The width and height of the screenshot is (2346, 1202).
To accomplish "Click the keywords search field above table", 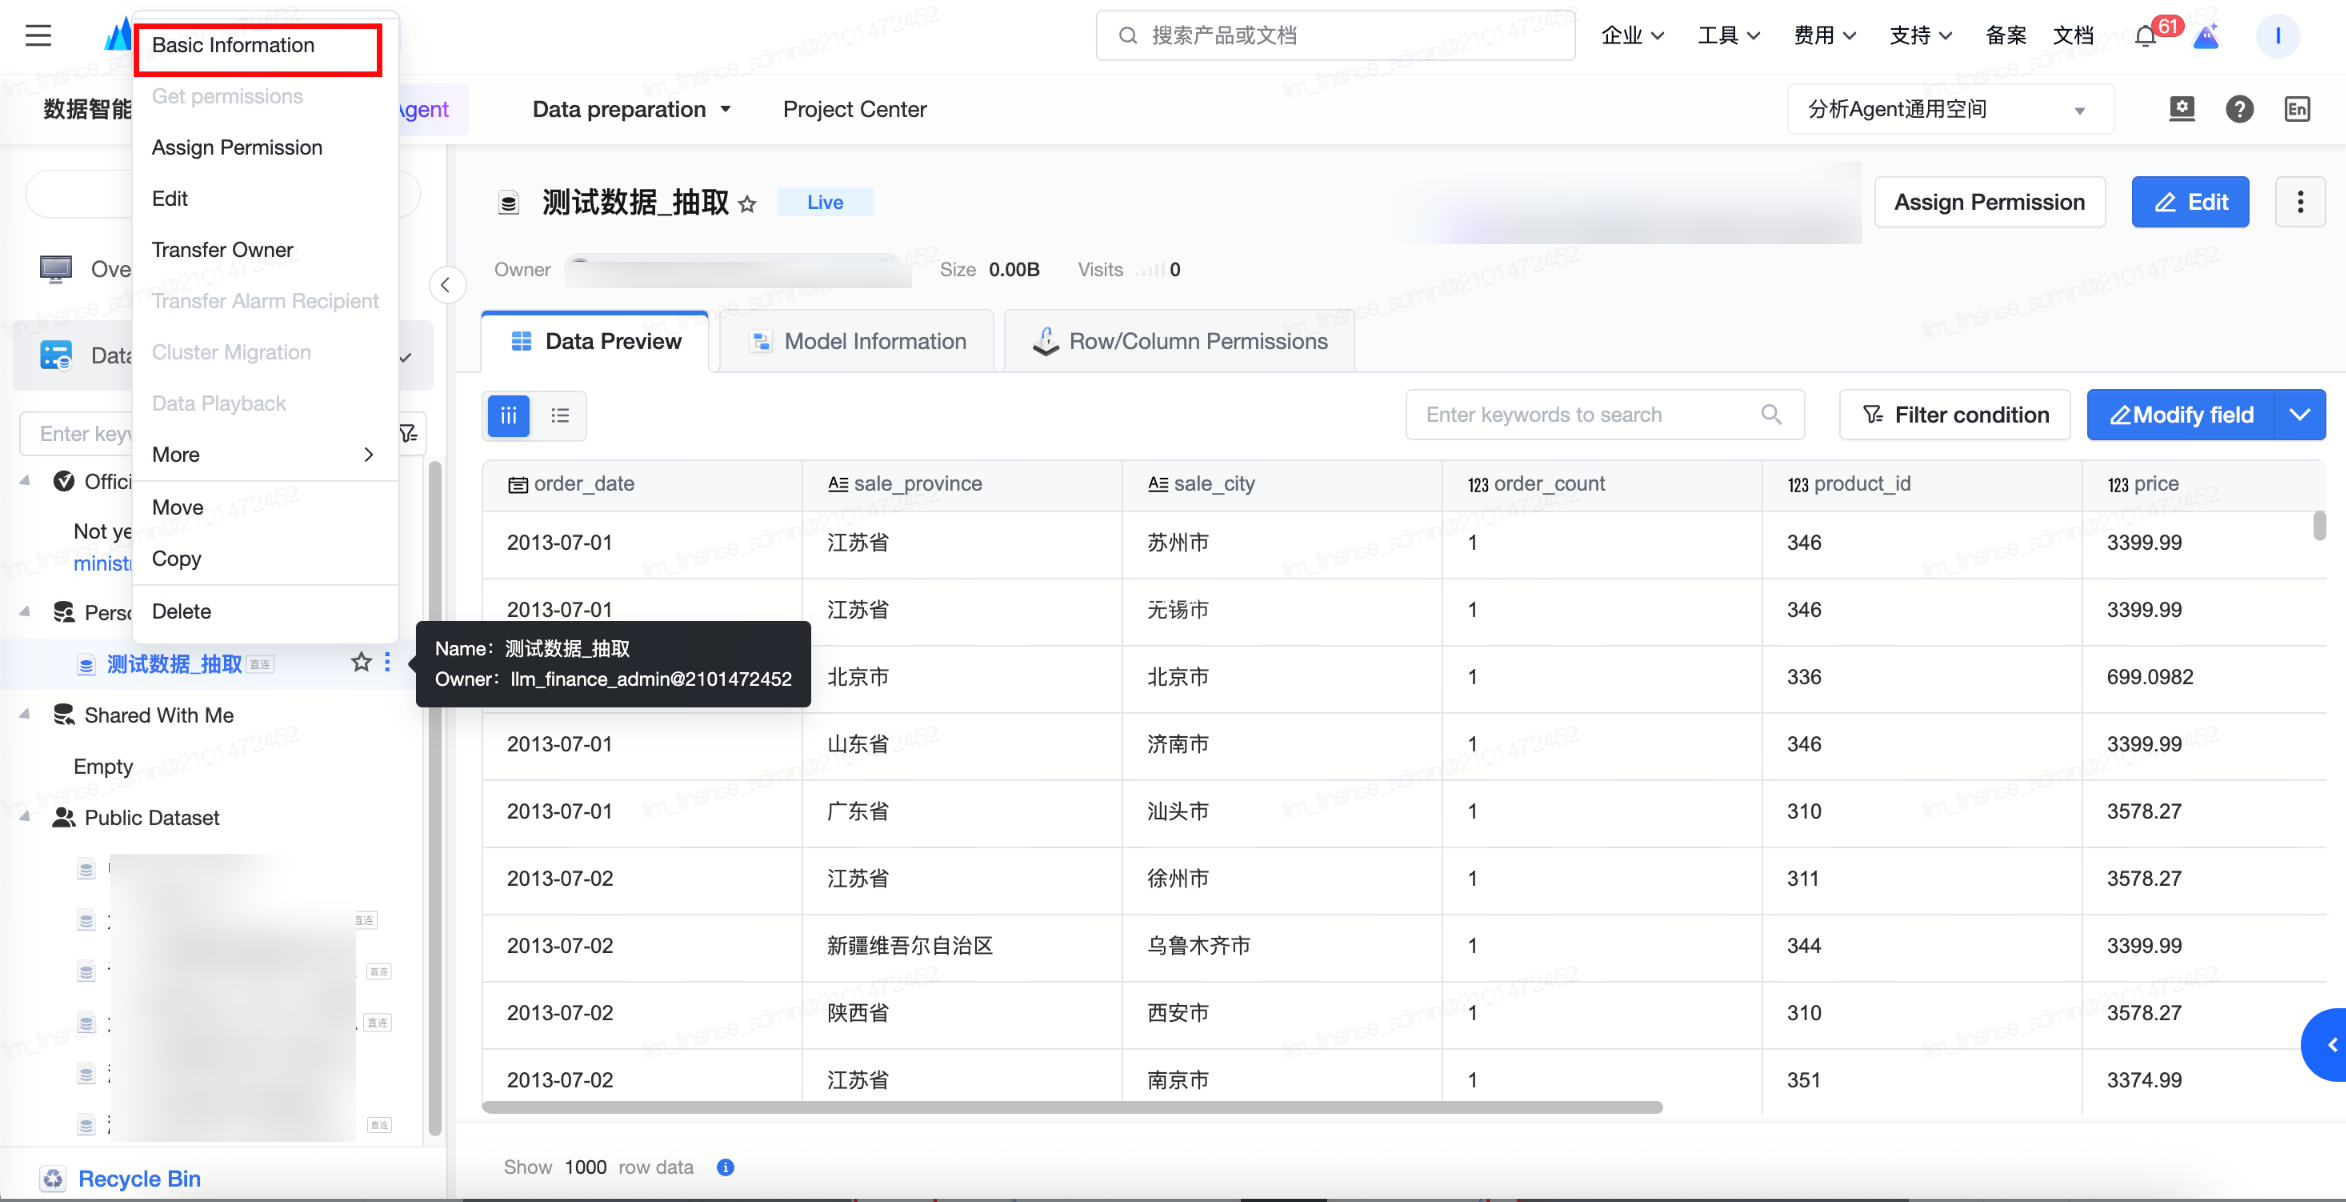I will (1590, 415).
